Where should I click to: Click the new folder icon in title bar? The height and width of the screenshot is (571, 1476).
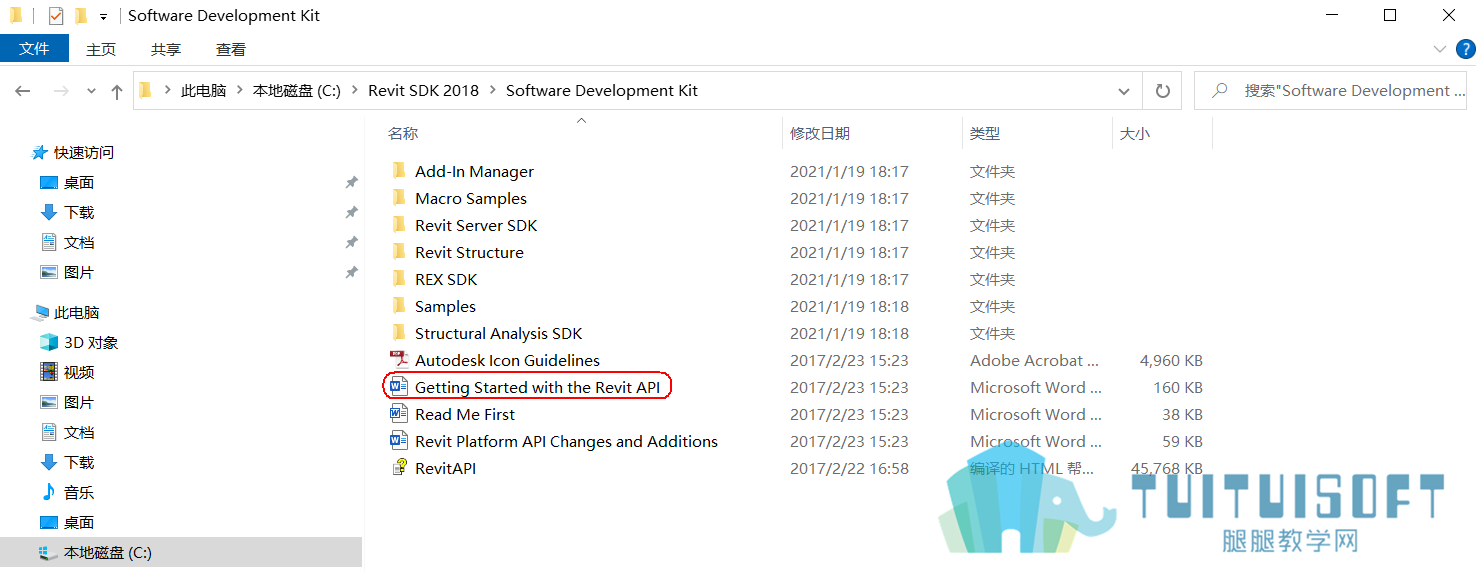tap(81, 16)
